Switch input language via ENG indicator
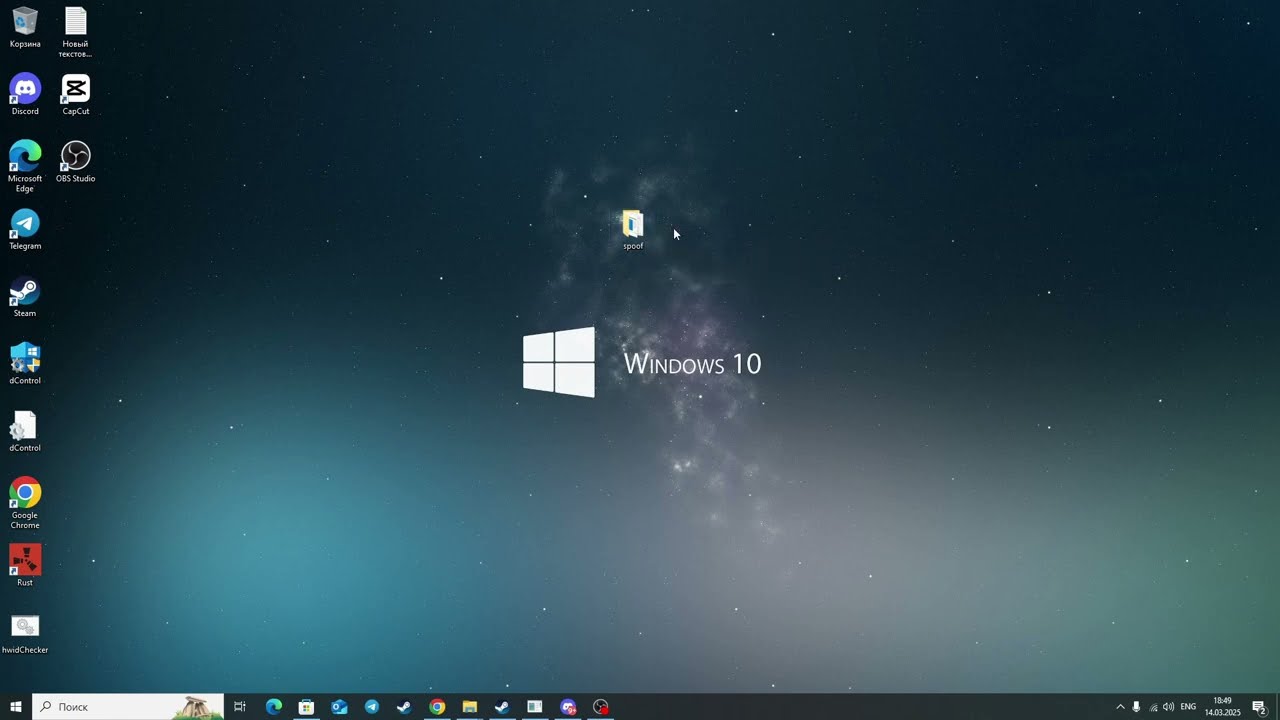Viewport: 1280px width, 720px height. (1188, 707)
